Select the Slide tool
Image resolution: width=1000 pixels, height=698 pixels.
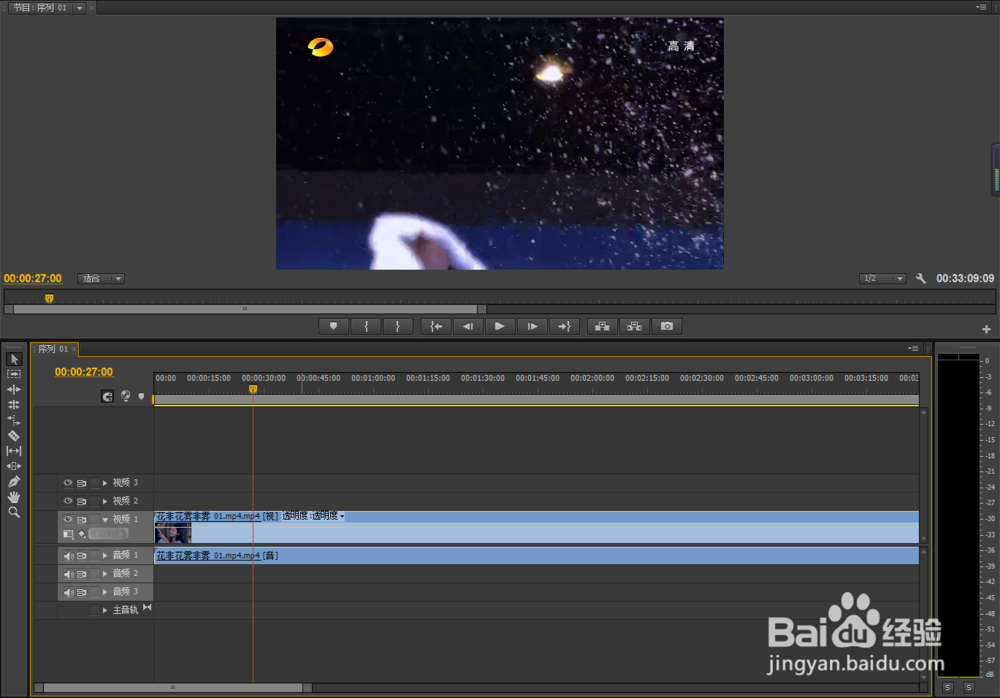[14, 466]
